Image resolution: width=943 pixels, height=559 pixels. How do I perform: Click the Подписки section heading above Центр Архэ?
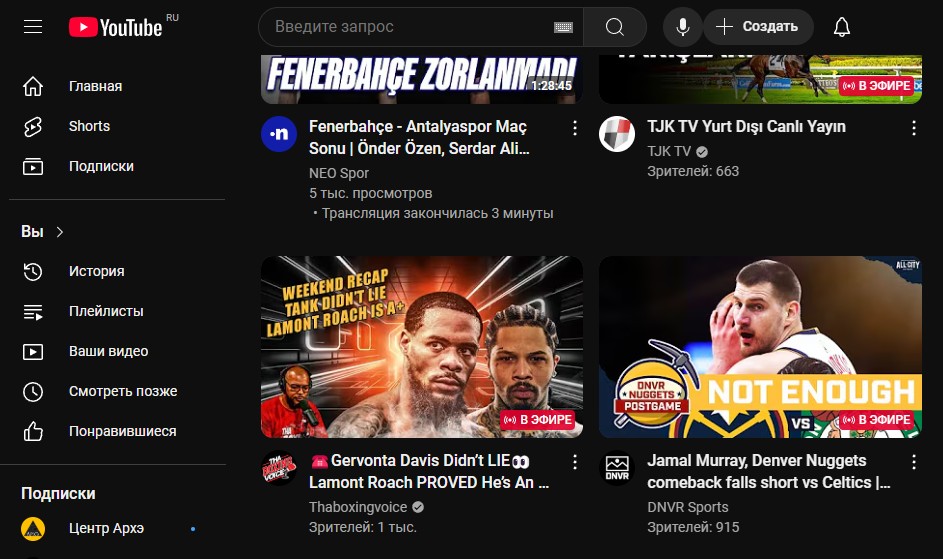58,493
